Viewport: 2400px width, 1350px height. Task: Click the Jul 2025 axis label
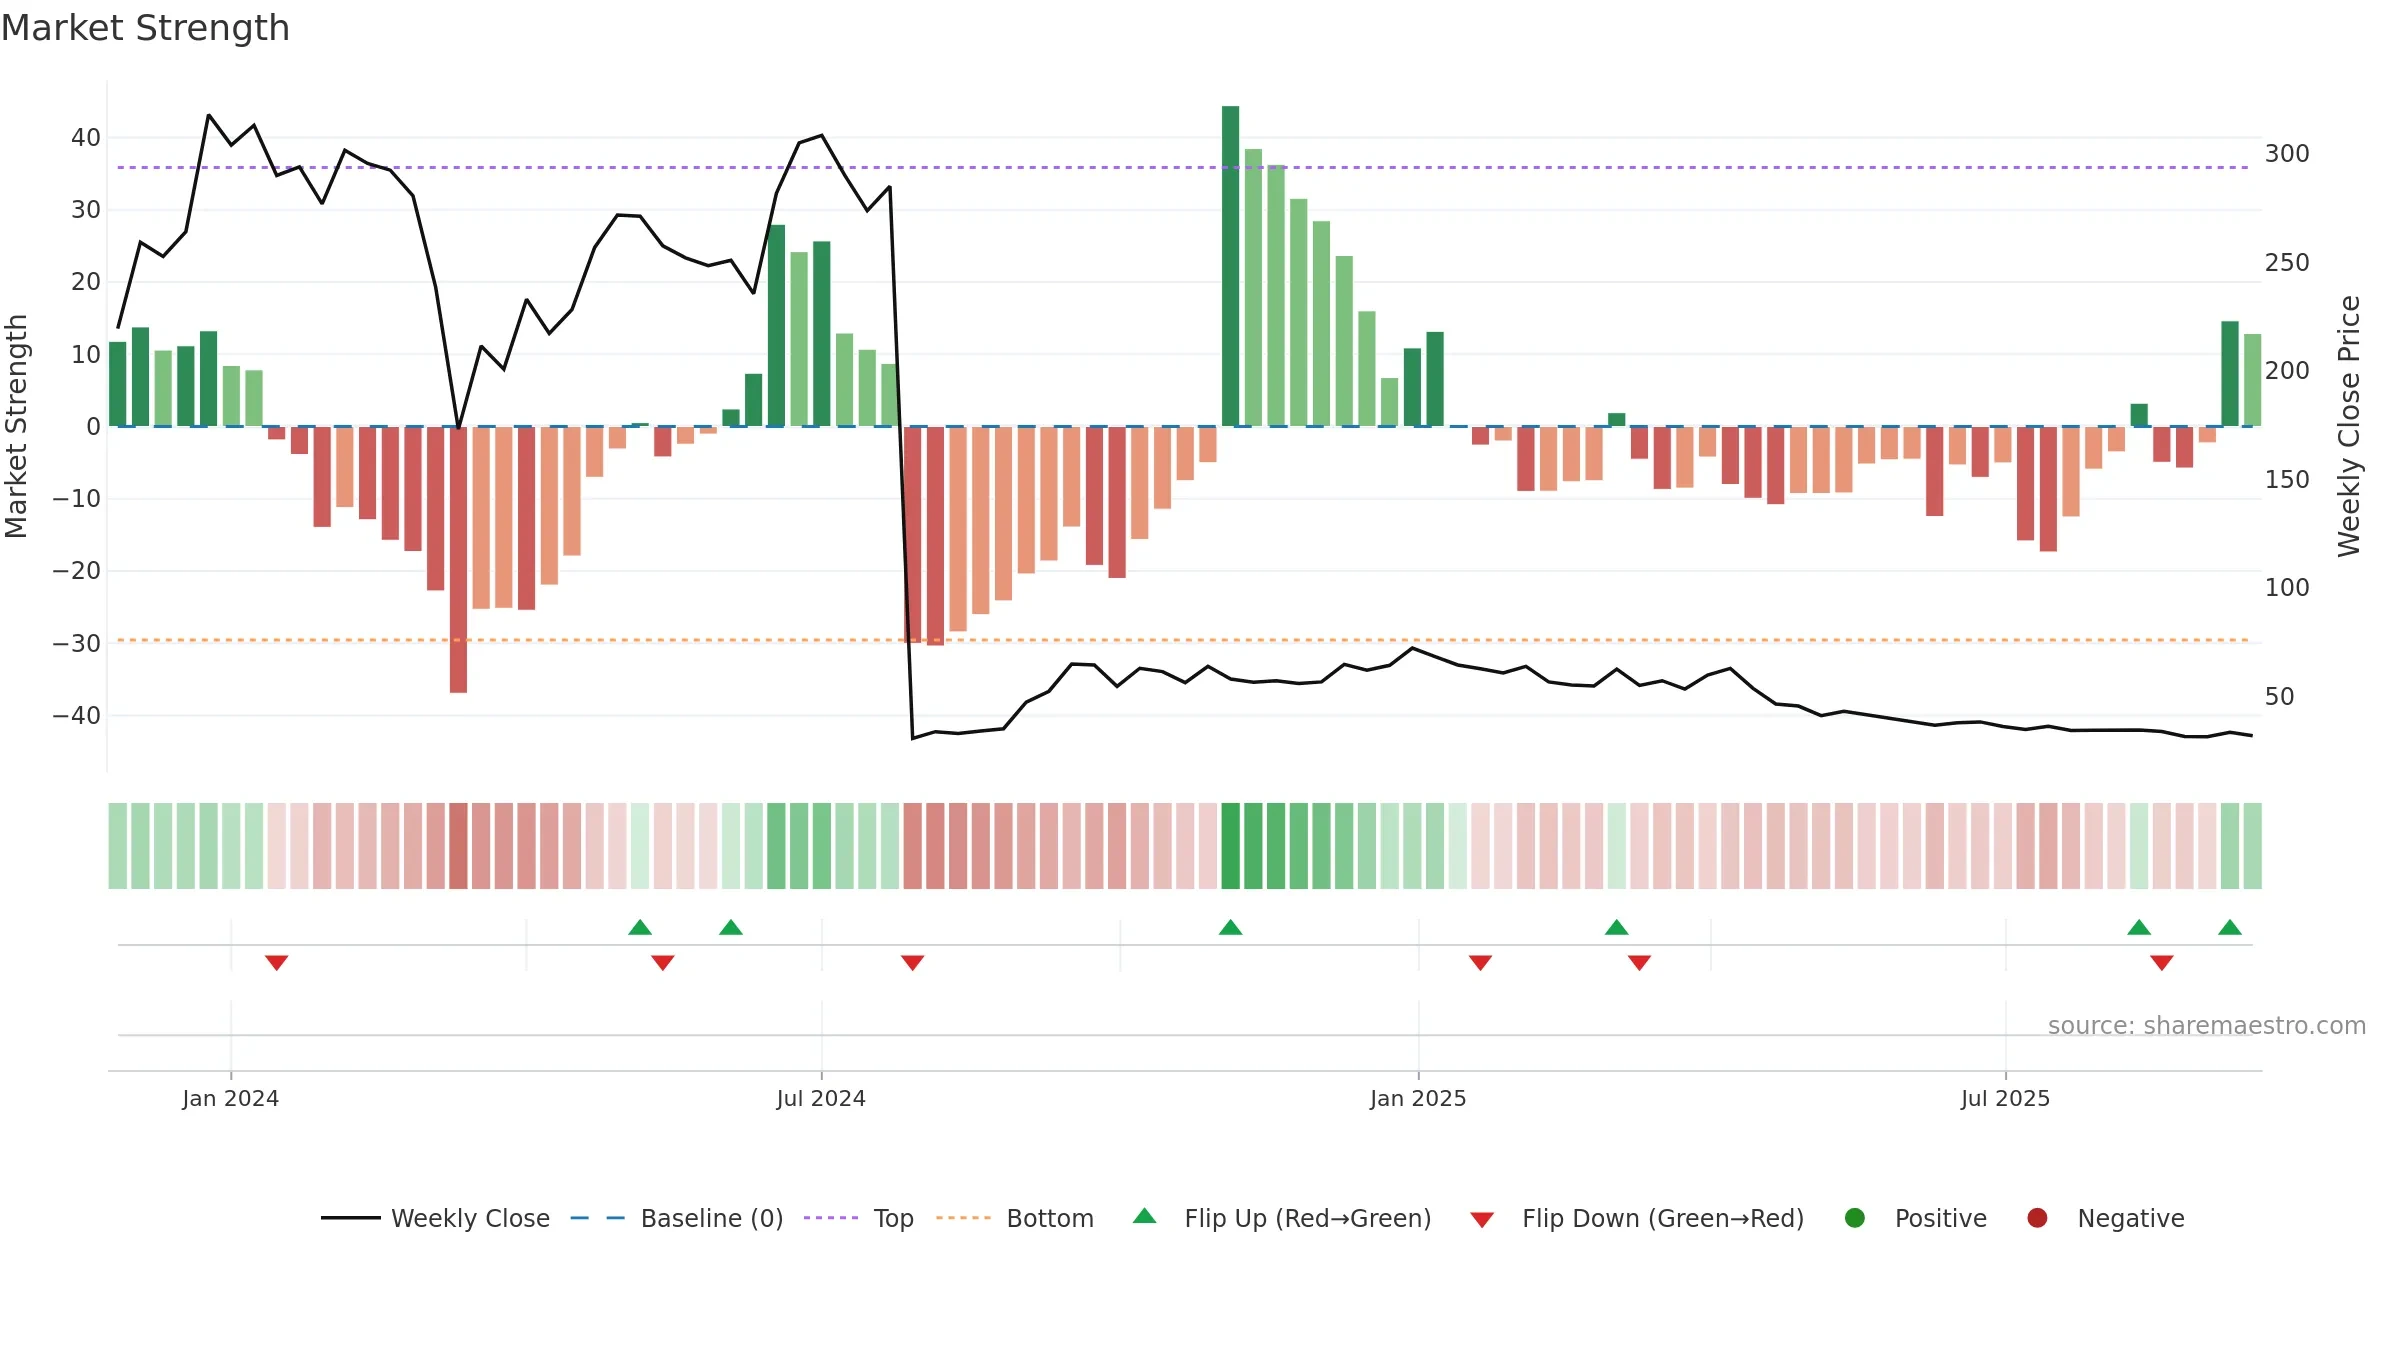coord(2005,1098)
